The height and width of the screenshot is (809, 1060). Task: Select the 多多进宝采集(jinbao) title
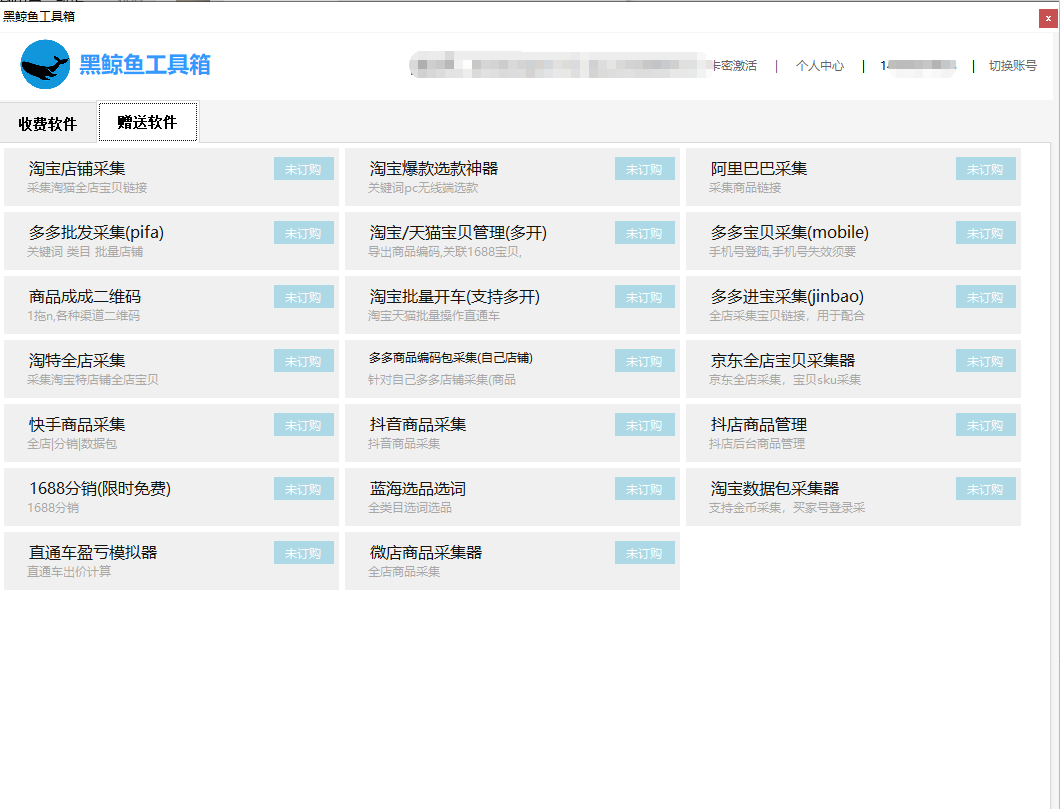787,296
